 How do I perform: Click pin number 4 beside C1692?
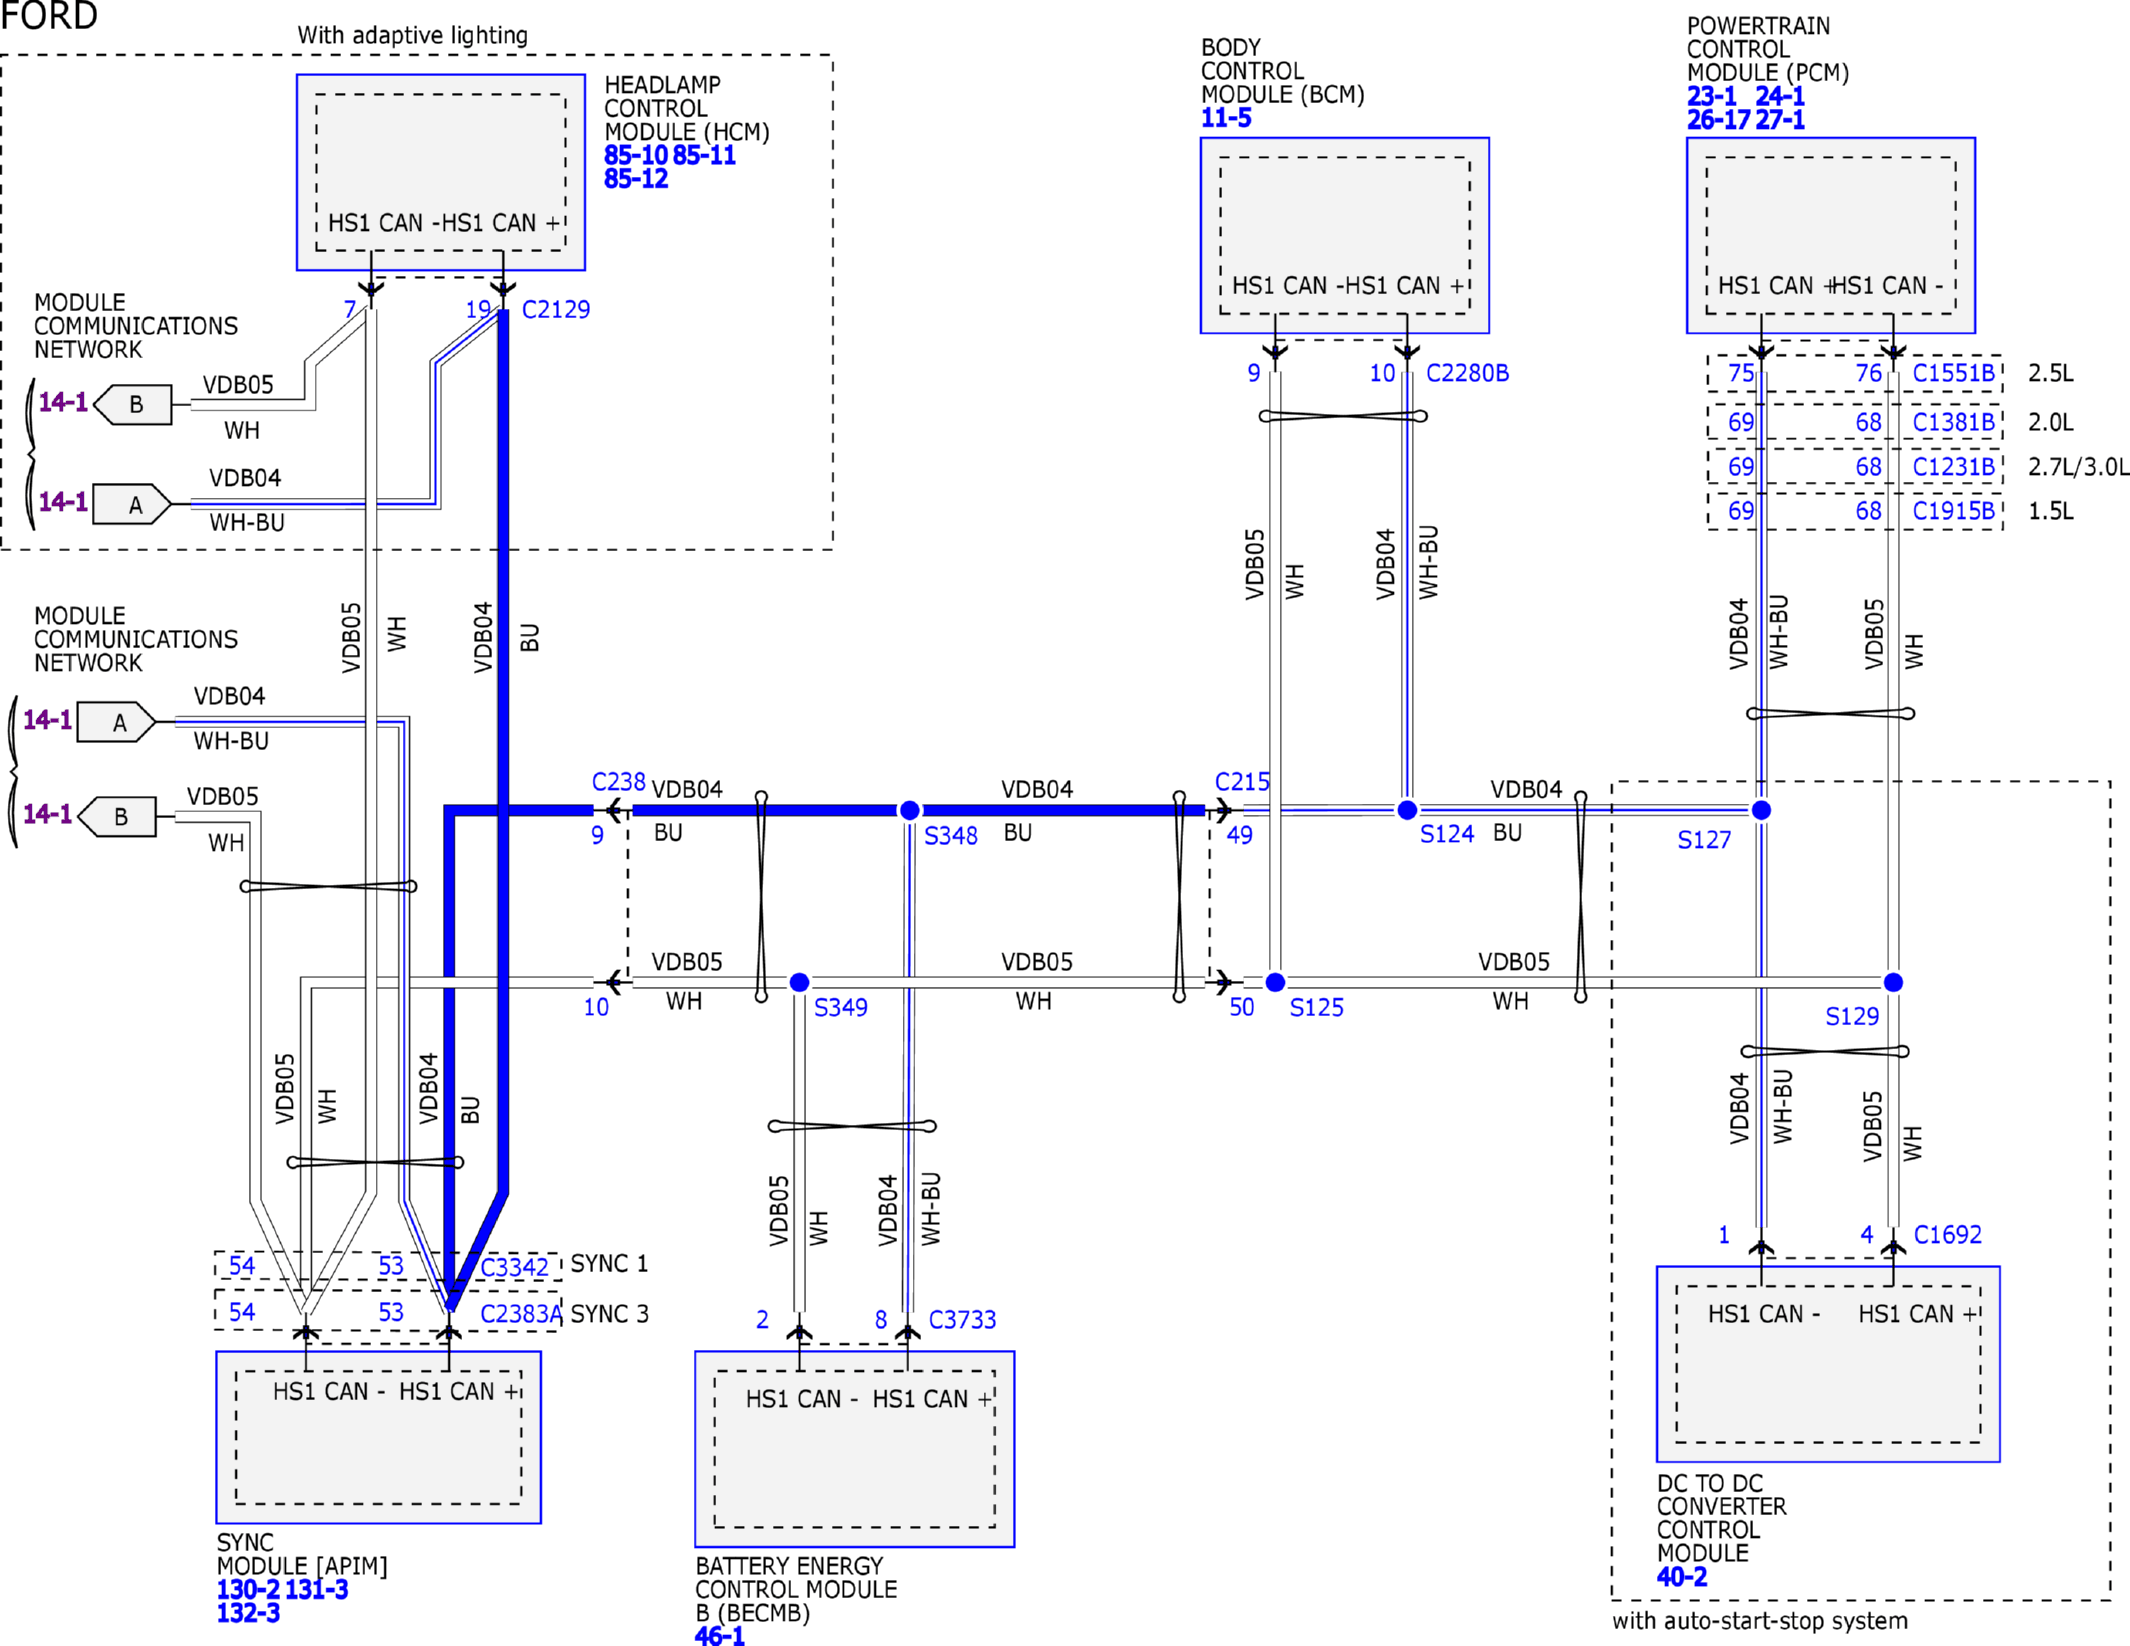(1867, 1235)
